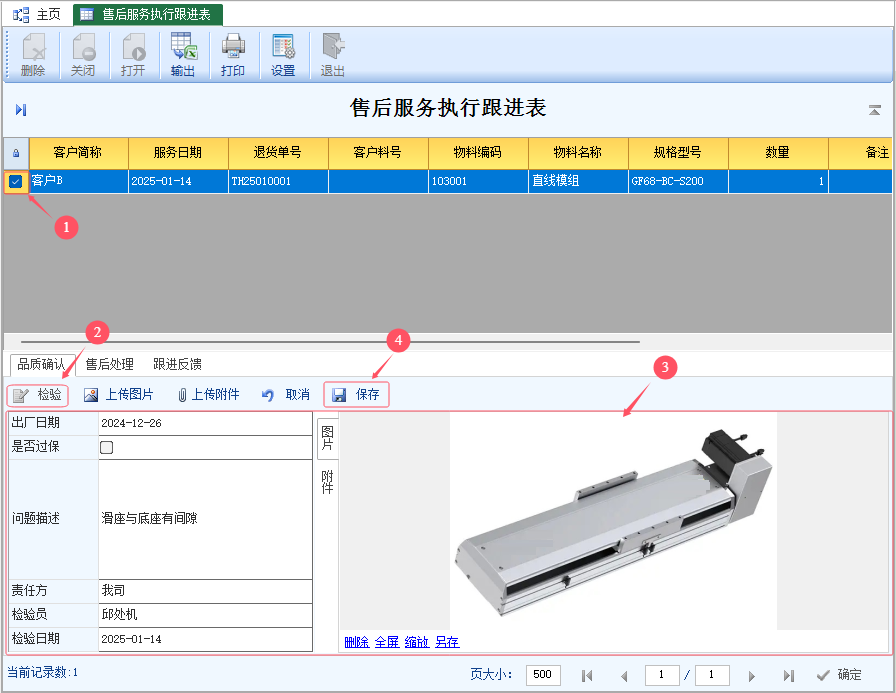Click the 客户料号 column header
Screen dimensions: 896x693
pos(378,153)
